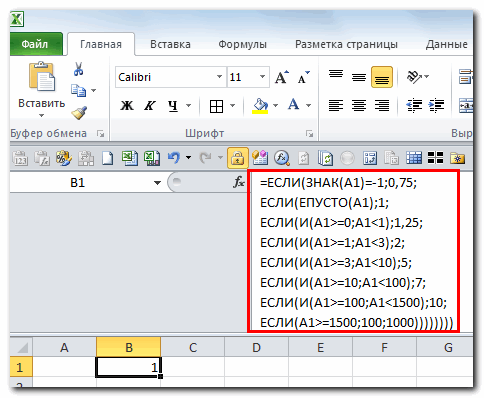The height and width of the screenshot is (398, 484).
Task: Open the underline style dropdown arrow
Action: click(x=189, y=106)
